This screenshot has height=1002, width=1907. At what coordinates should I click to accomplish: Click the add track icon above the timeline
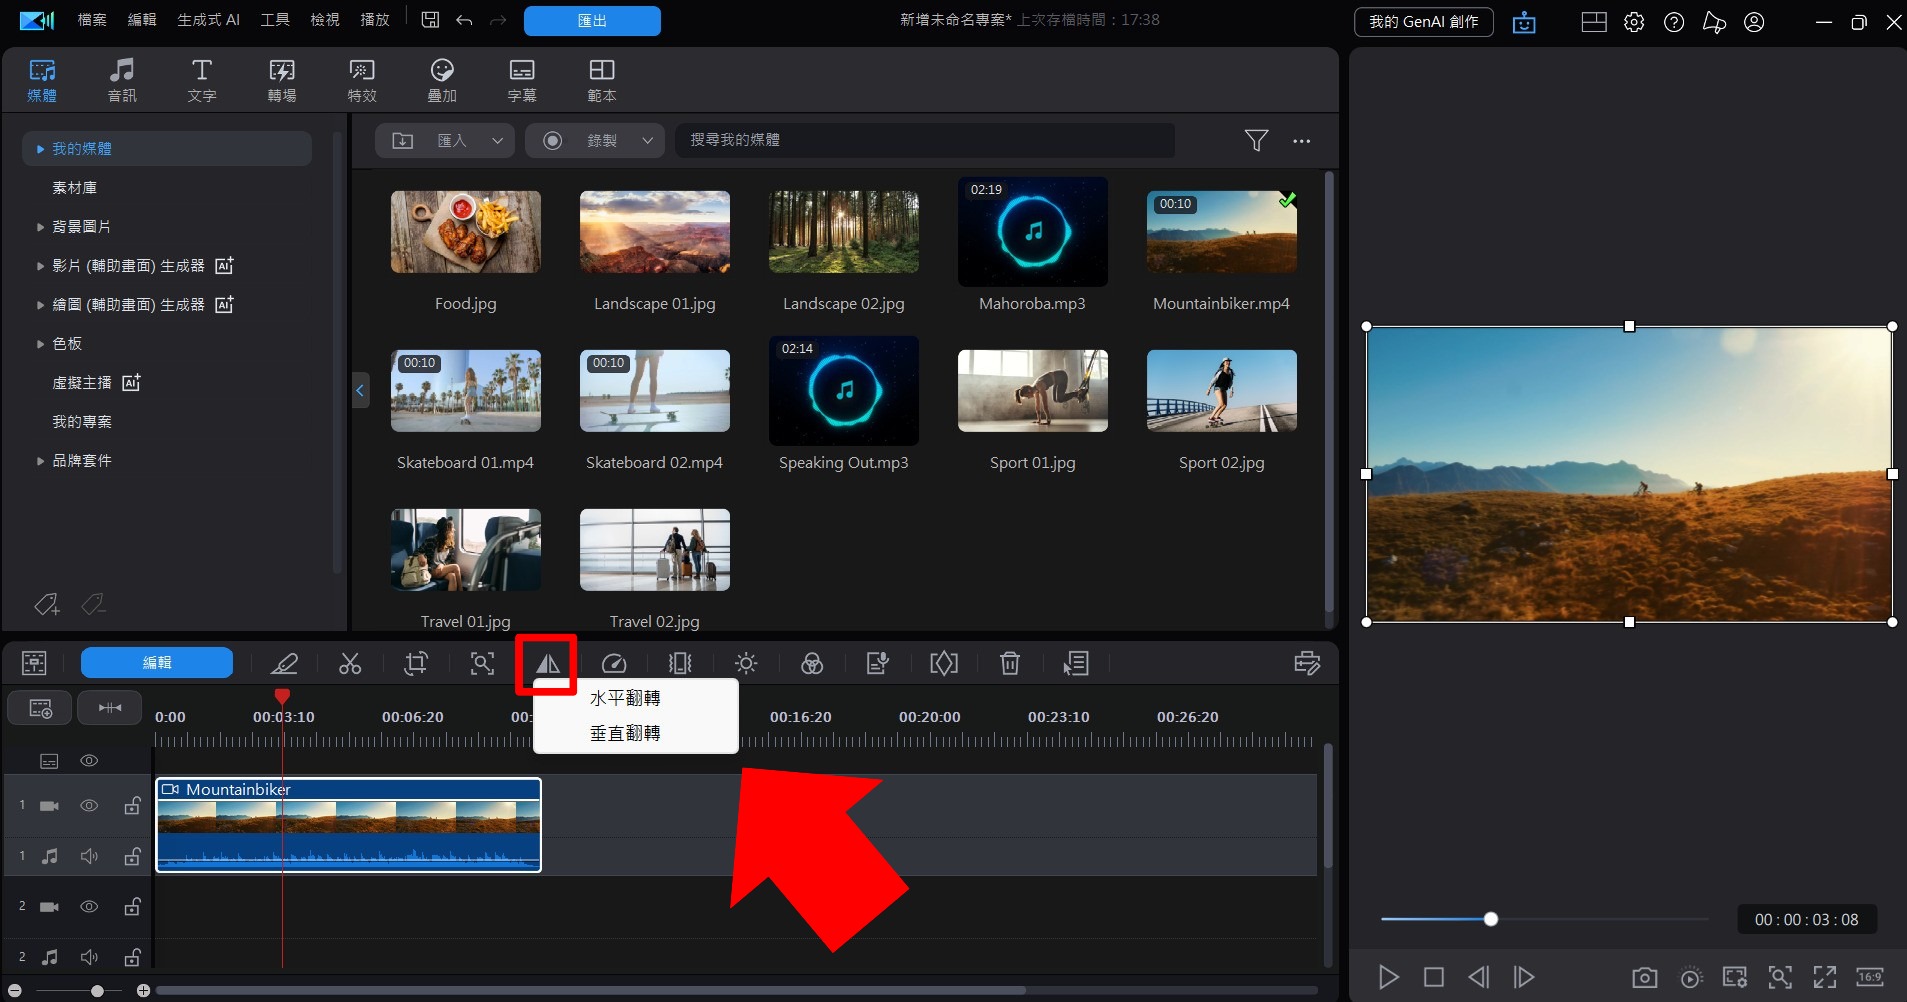[40, 708]
